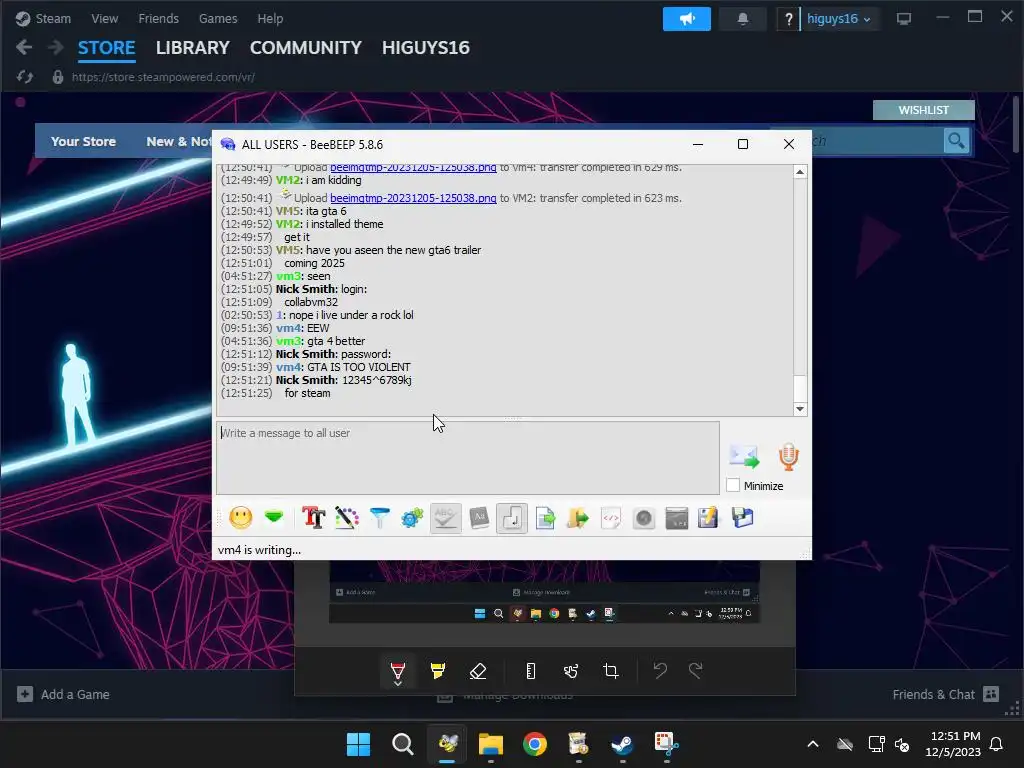Enable the Minimize checkbox
This screenshot has width=1024, height=768.
click(x=733, y=485)
